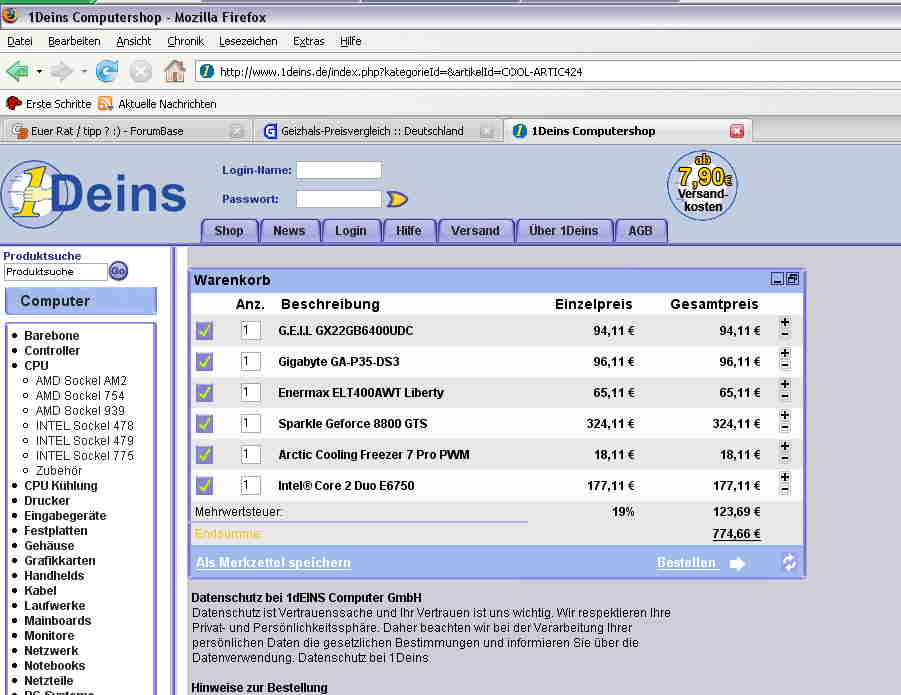Uncheck the Enermax ELT400AWT Liberty item
Screen dimensions: 901x695
point(204,392)
